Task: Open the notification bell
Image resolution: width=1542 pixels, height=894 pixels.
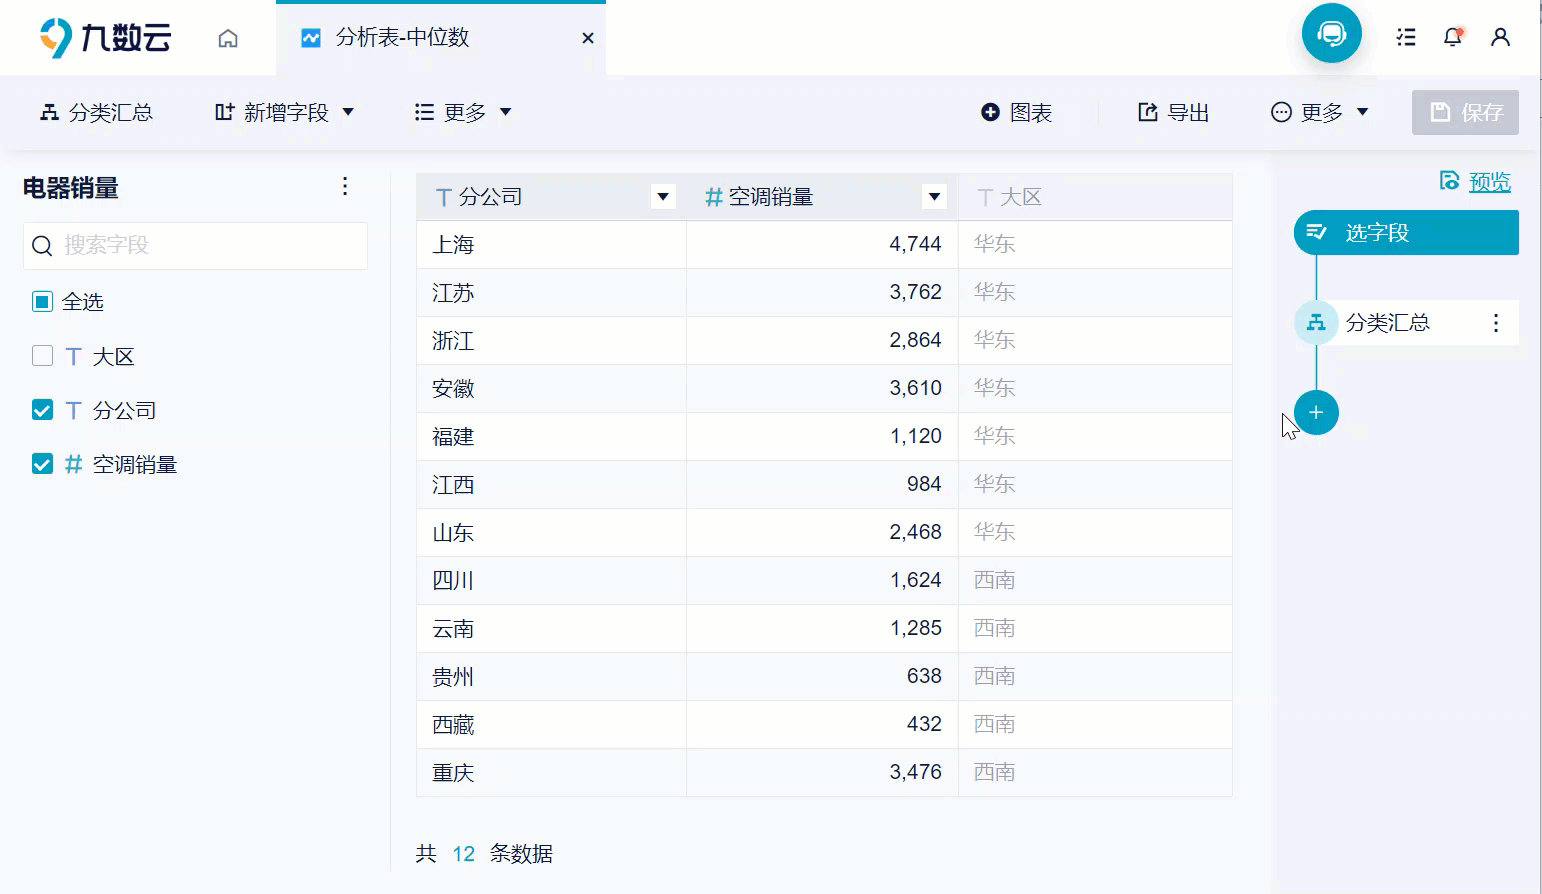Action: point(1453,37)
